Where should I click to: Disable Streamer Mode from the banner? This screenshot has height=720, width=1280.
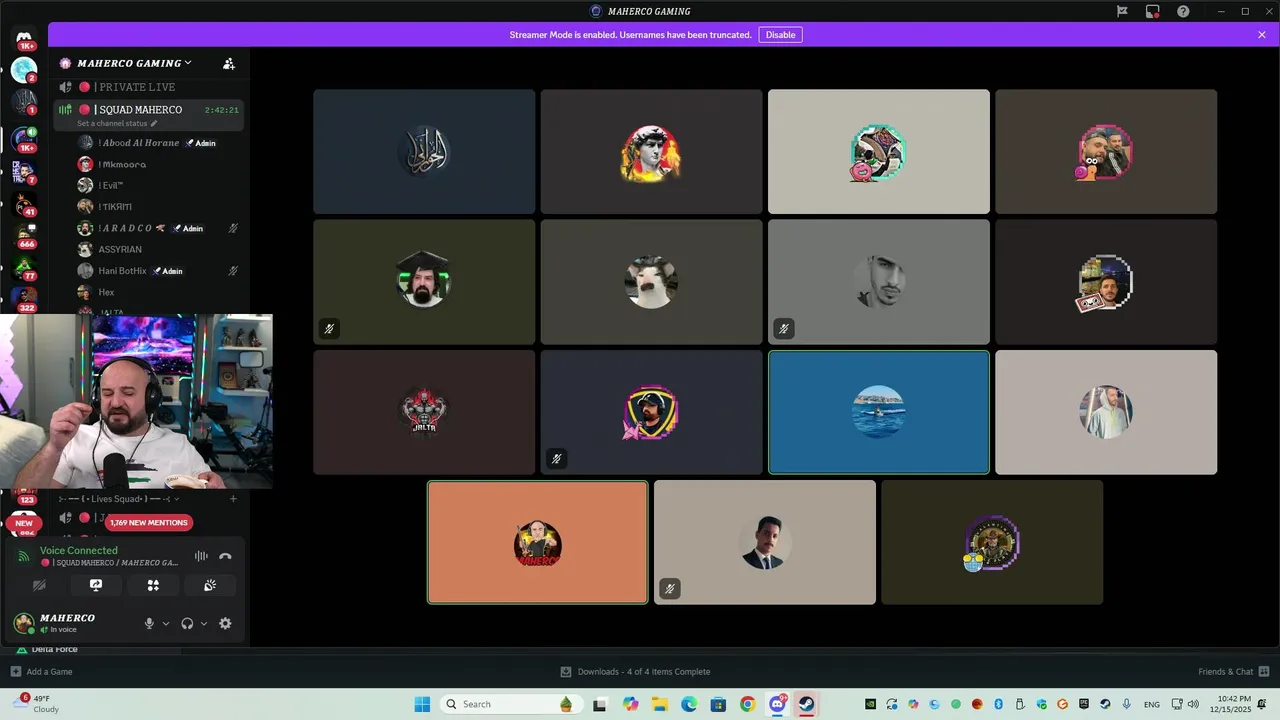(x=780, y=35)
